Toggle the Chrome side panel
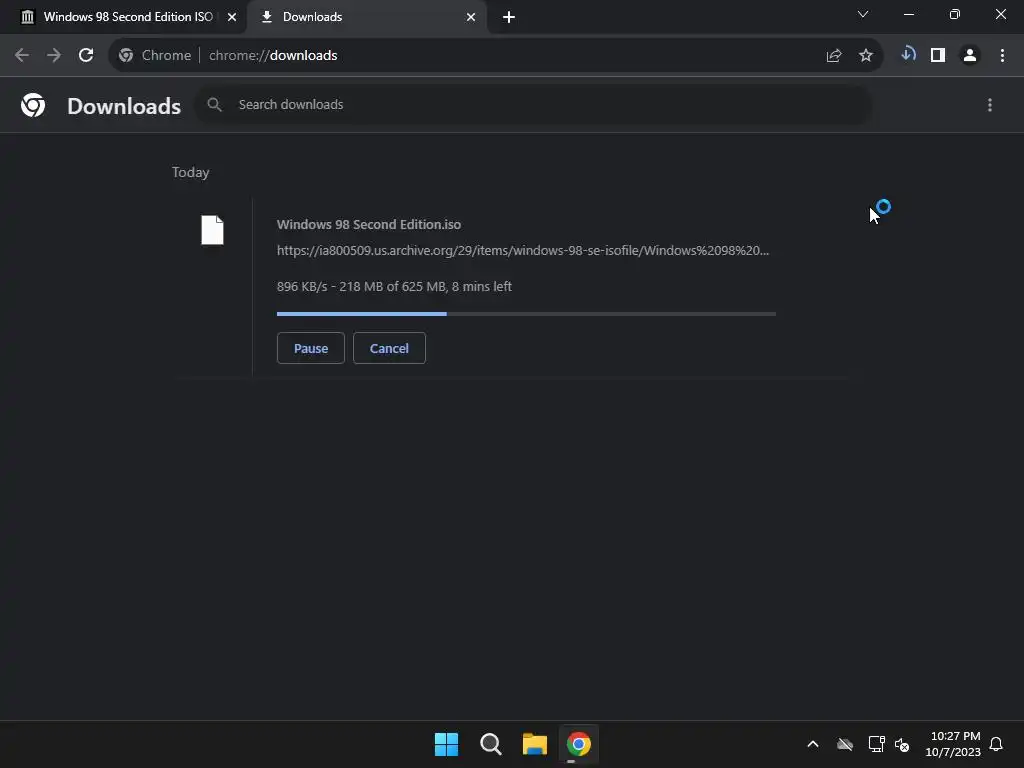Screen dimensions: 1024x768 click(938, 56)
